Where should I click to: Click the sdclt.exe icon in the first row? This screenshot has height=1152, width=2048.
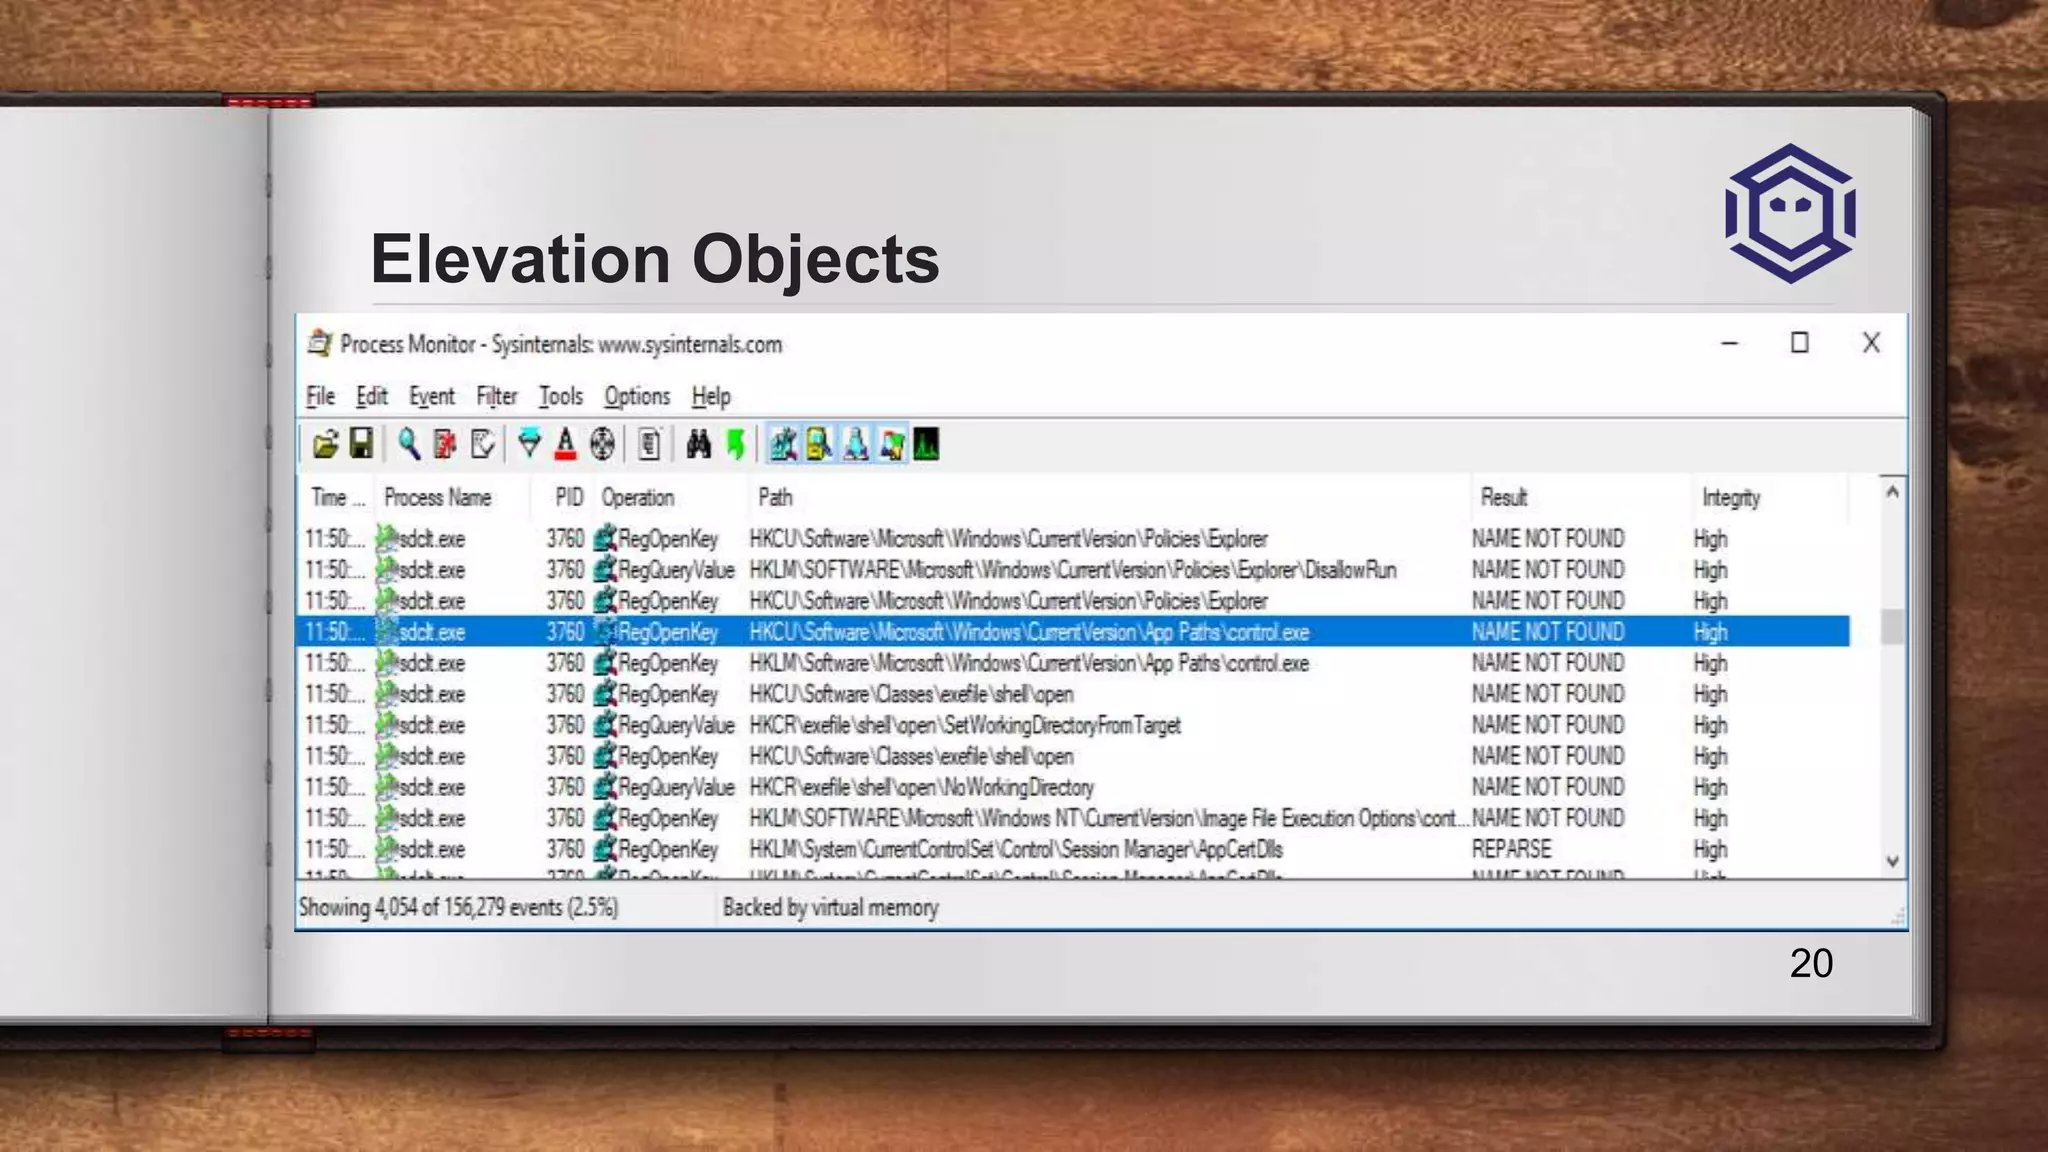pos(386,539)
